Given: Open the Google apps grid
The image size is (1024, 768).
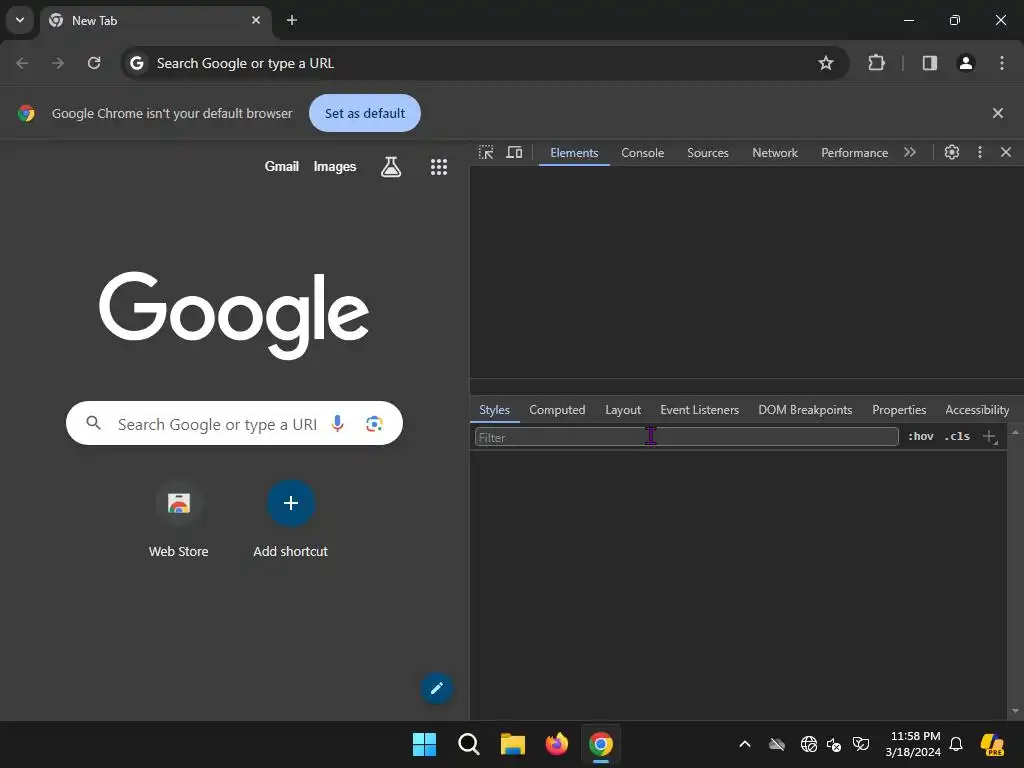Looking at the screenshot, I should (x=439, y=167).
